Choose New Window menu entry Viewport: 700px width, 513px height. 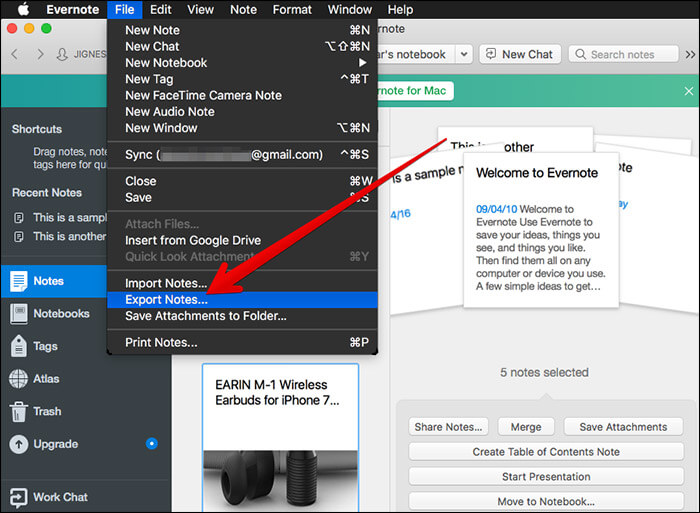pyautogui.click(x=242, y=128)
